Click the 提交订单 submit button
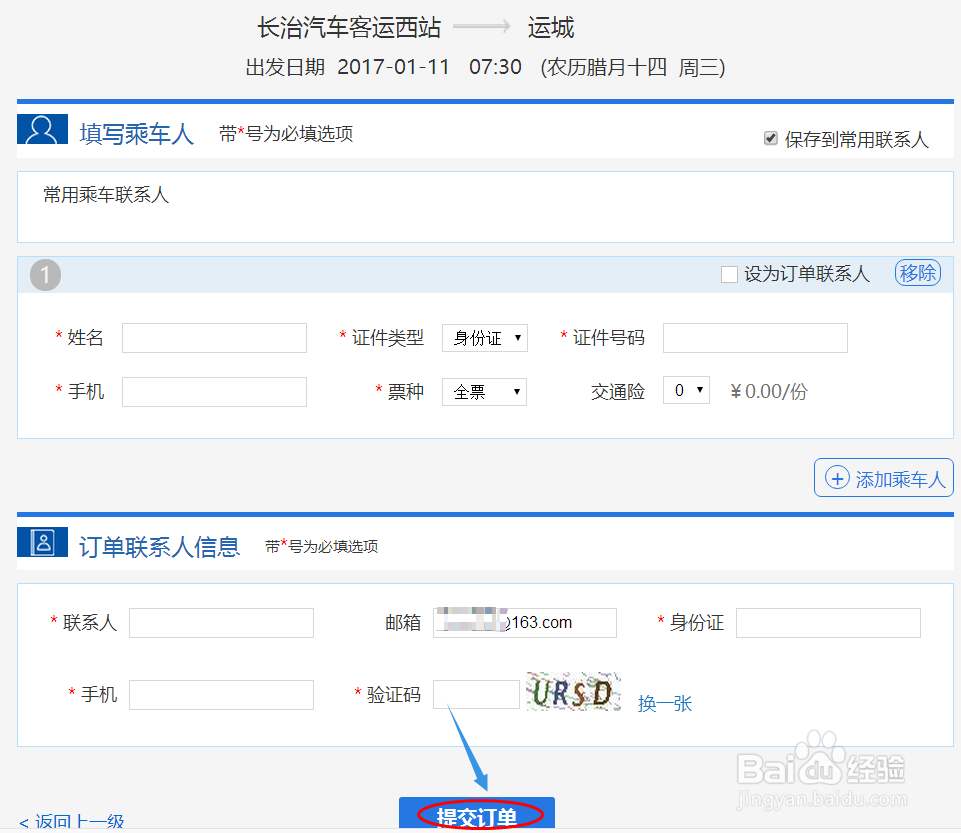This screenshot has height=833, width=961. 478,813
